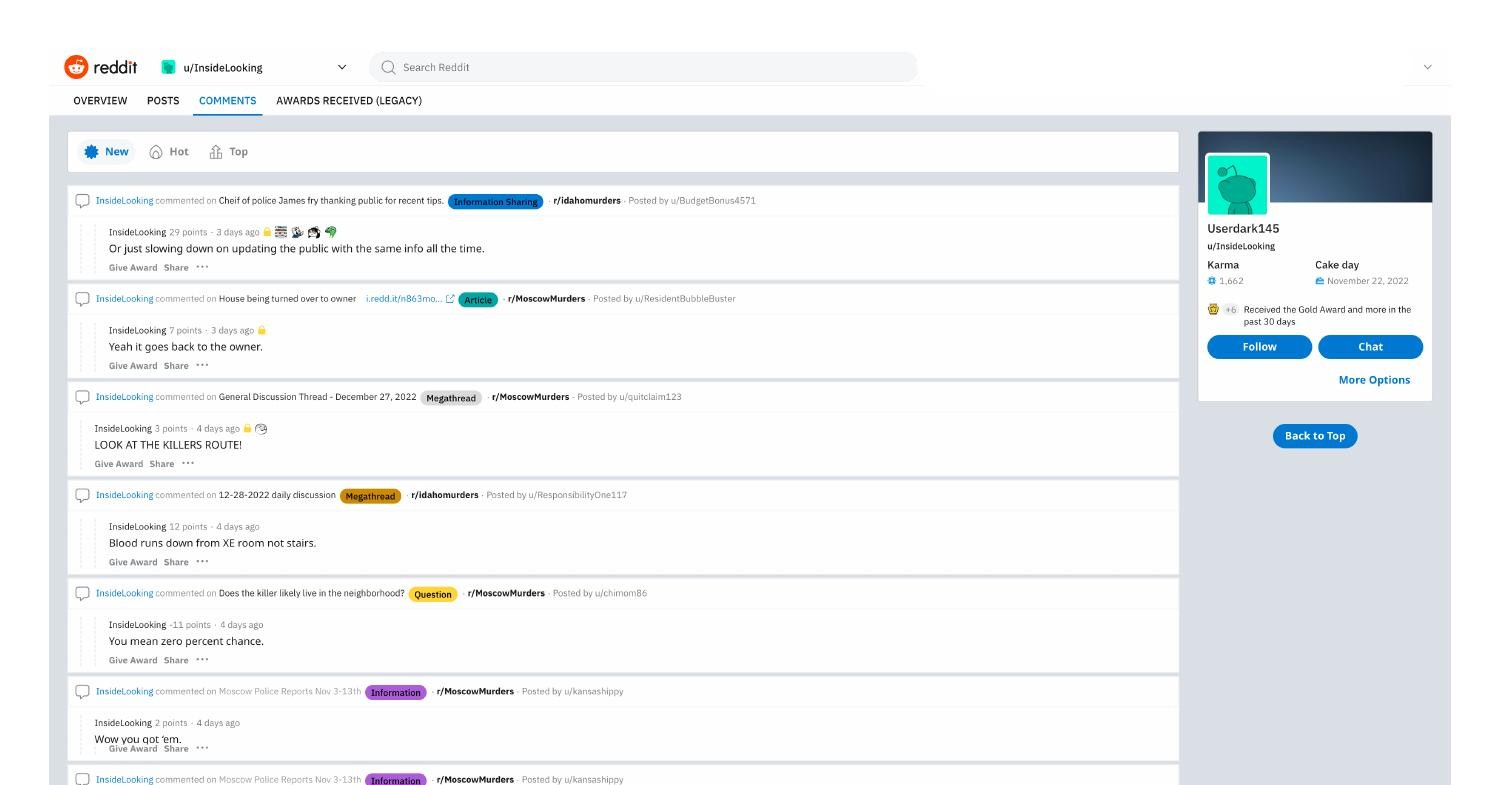
Task: Click the Back to Top button
Action: pyautogui.click(x=1315, y=436)
